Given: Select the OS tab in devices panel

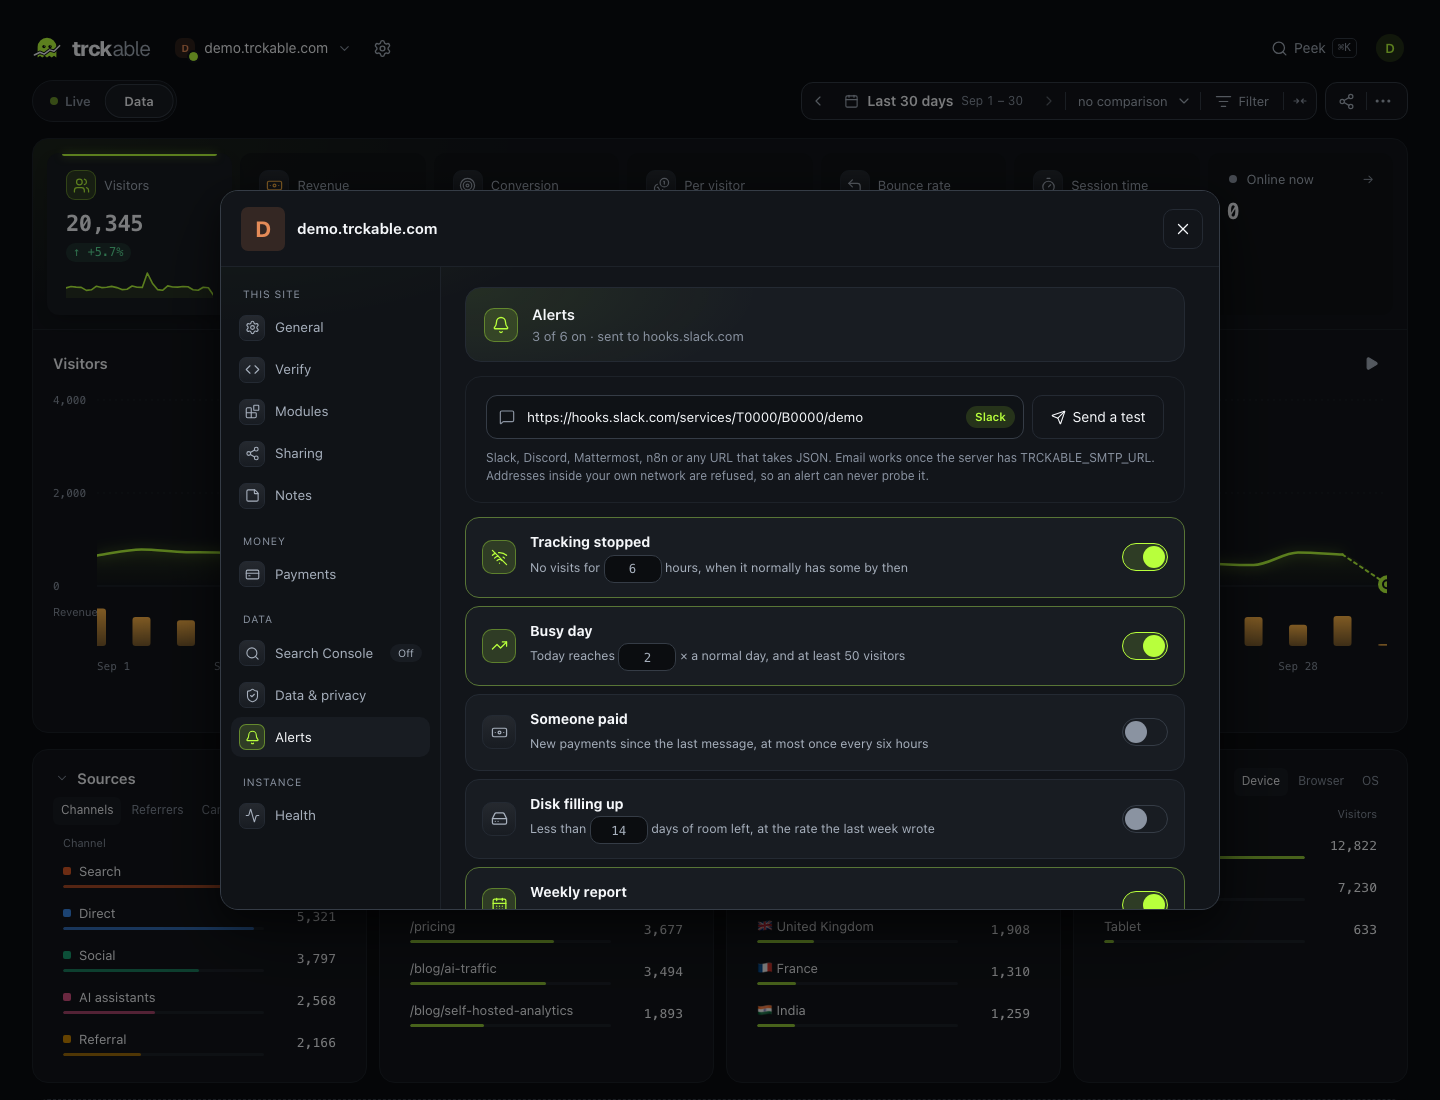Looking at the screenshot, I should click(1370, 781).
